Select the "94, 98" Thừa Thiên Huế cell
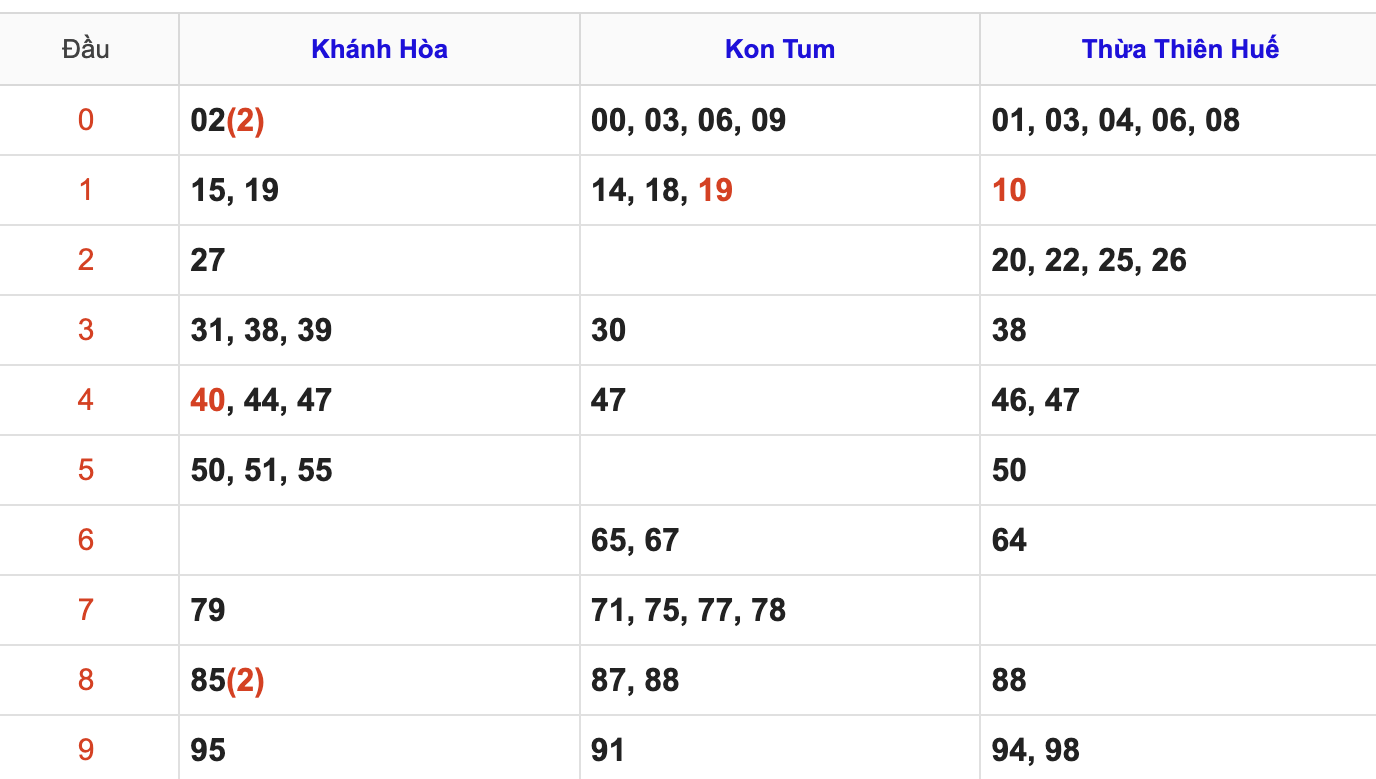The image size is (1376, 779). coord(1035,750)
